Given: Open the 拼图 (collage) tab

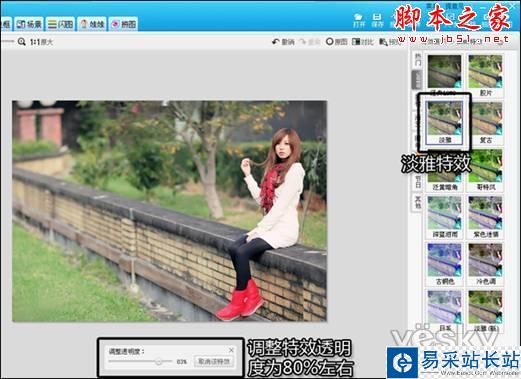Looking at the screenshot, I should (123, 24).
